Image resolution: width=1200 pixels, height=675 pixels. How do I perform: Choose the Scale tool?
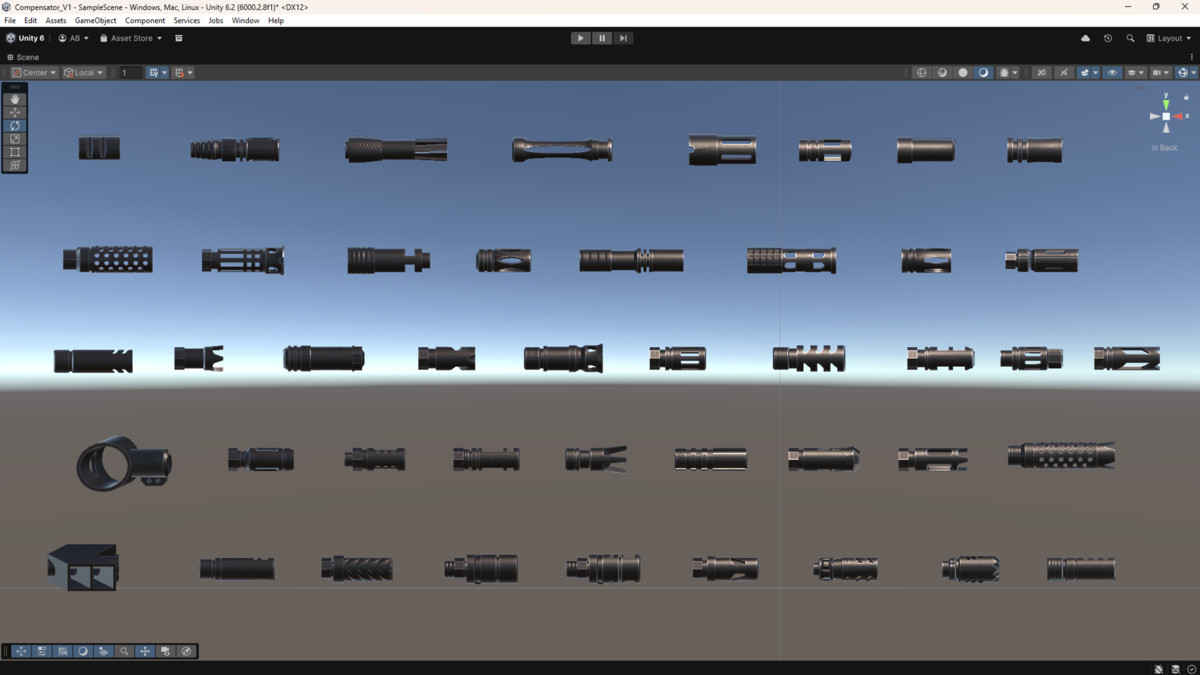(15, 139)
